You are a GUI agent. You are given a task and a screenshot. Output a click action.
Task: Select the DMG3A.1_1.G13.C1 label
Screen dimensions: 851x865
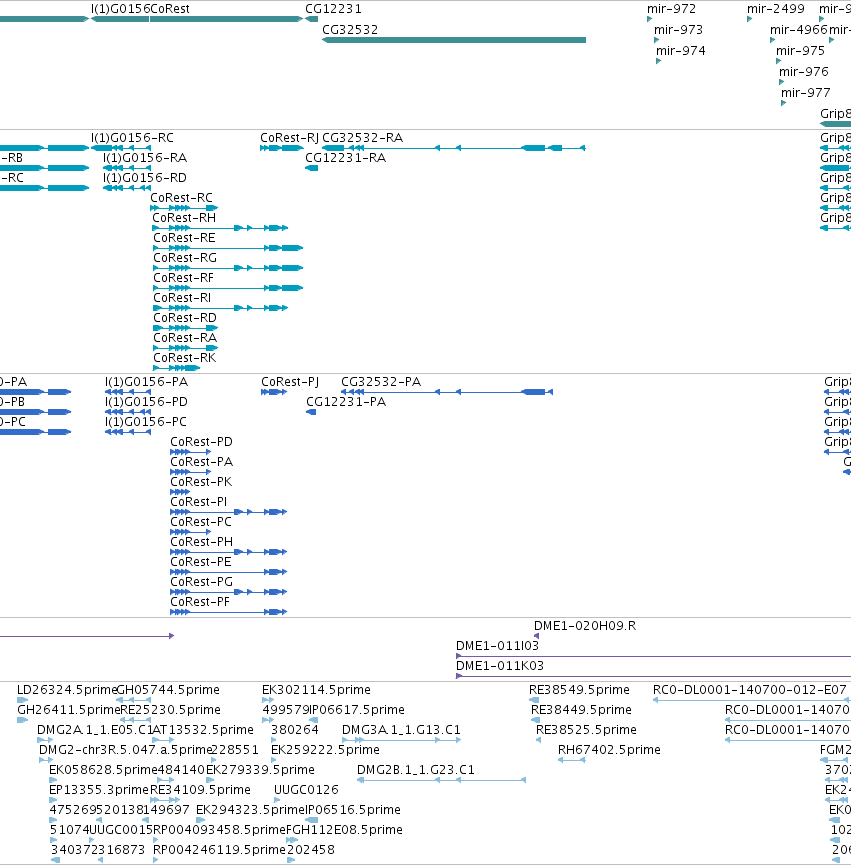pos(401,729)
